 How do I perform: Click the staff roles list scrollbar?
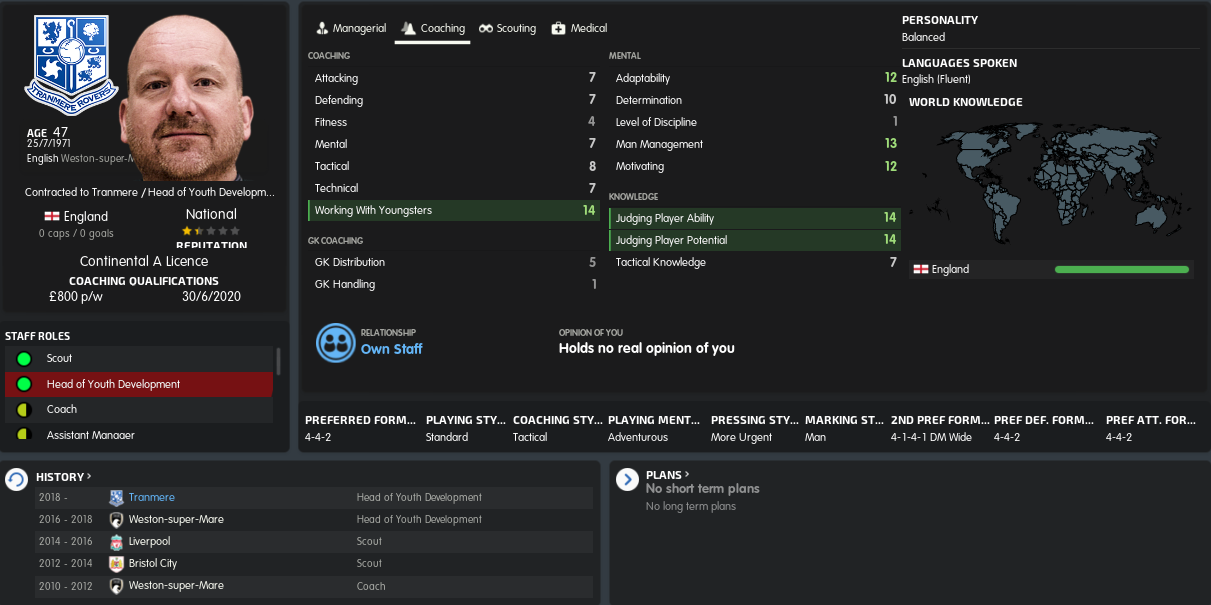278,361
